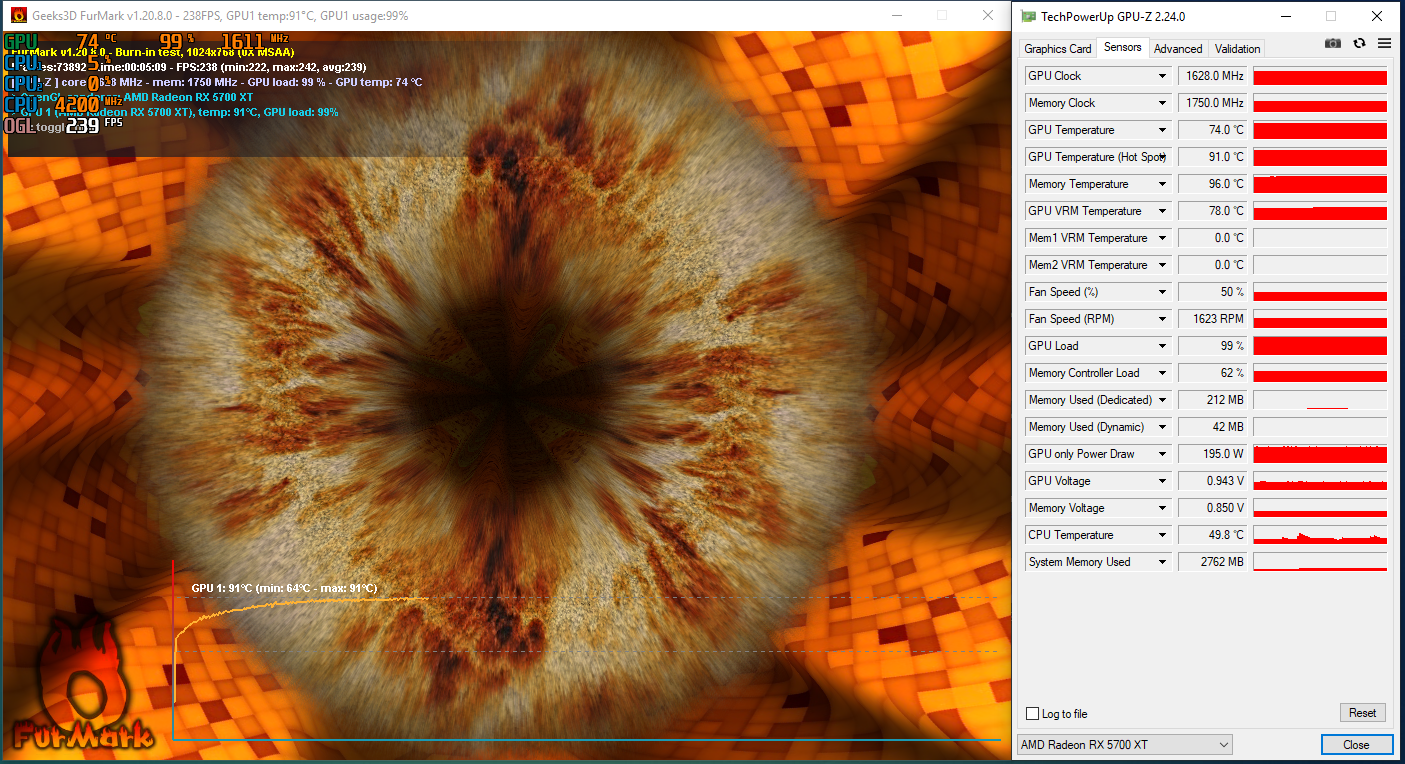Open the Mem1 VRM Temperature dropdown

coord(1162,238)
